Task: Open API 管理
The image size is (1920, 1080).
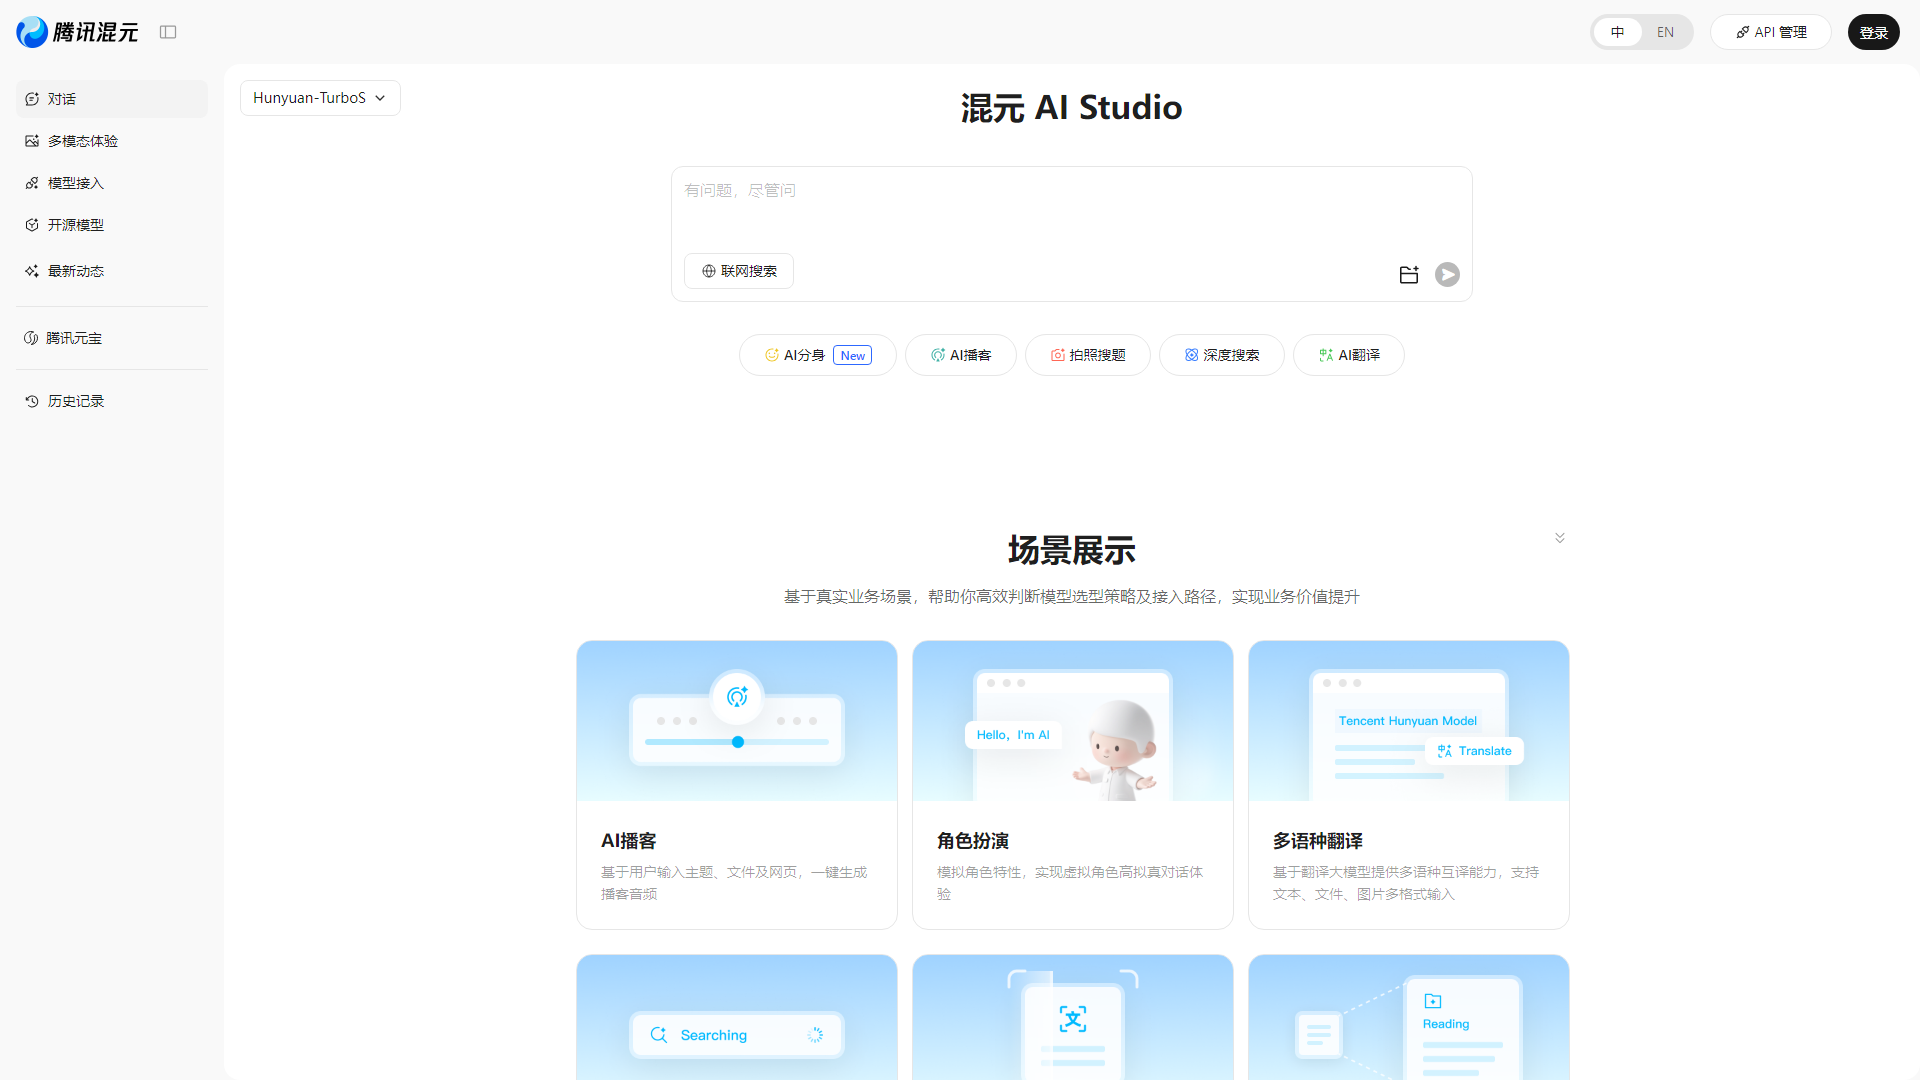Action: (1770, 32)
